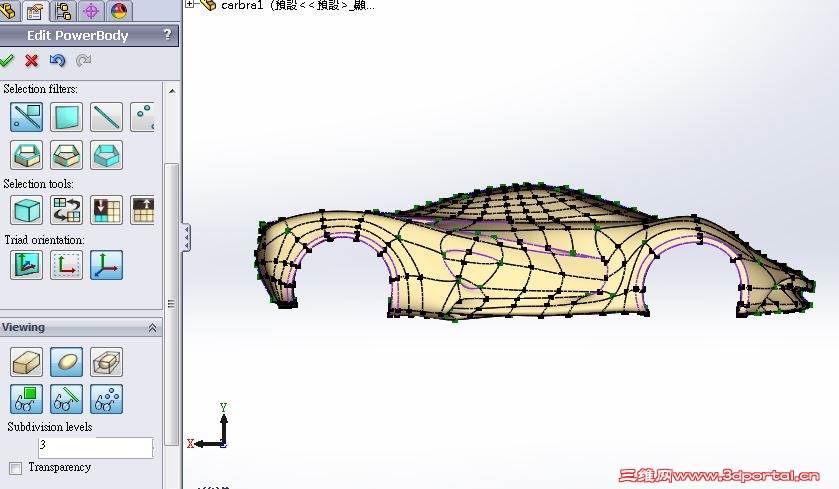Click the panel scrollbar up arrow
The width and height of the screenshot is (839, 489).
(x=172, y=91)
